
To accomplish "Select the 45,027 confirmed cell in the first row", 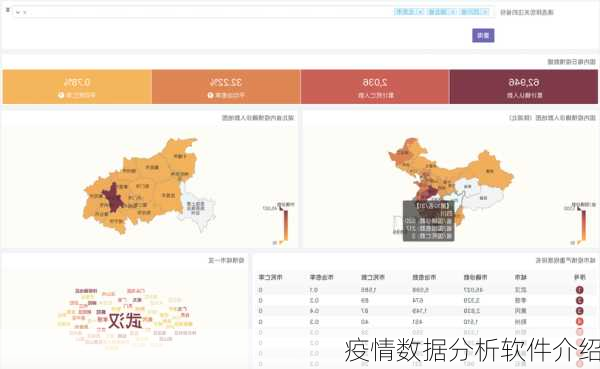I will coord(473,290).
